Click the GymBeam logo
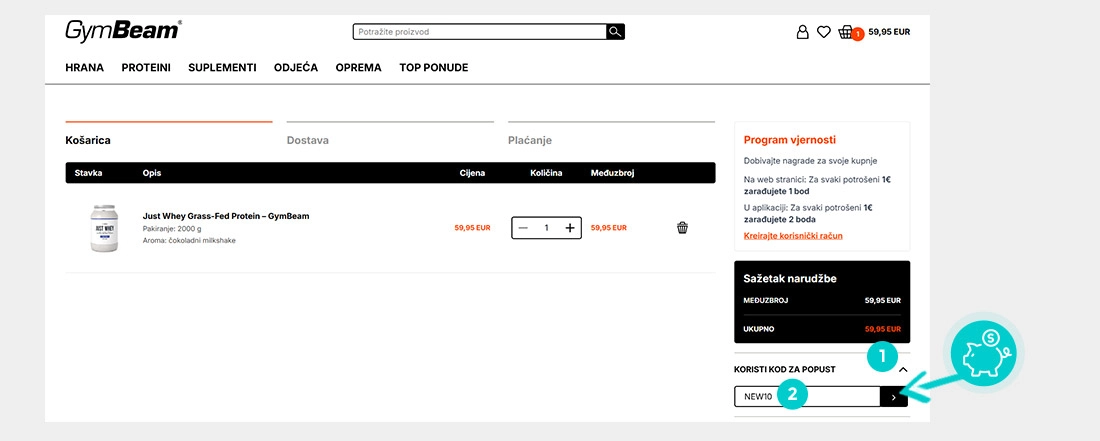Screen dimensions: 1100x441 (122, 31)
